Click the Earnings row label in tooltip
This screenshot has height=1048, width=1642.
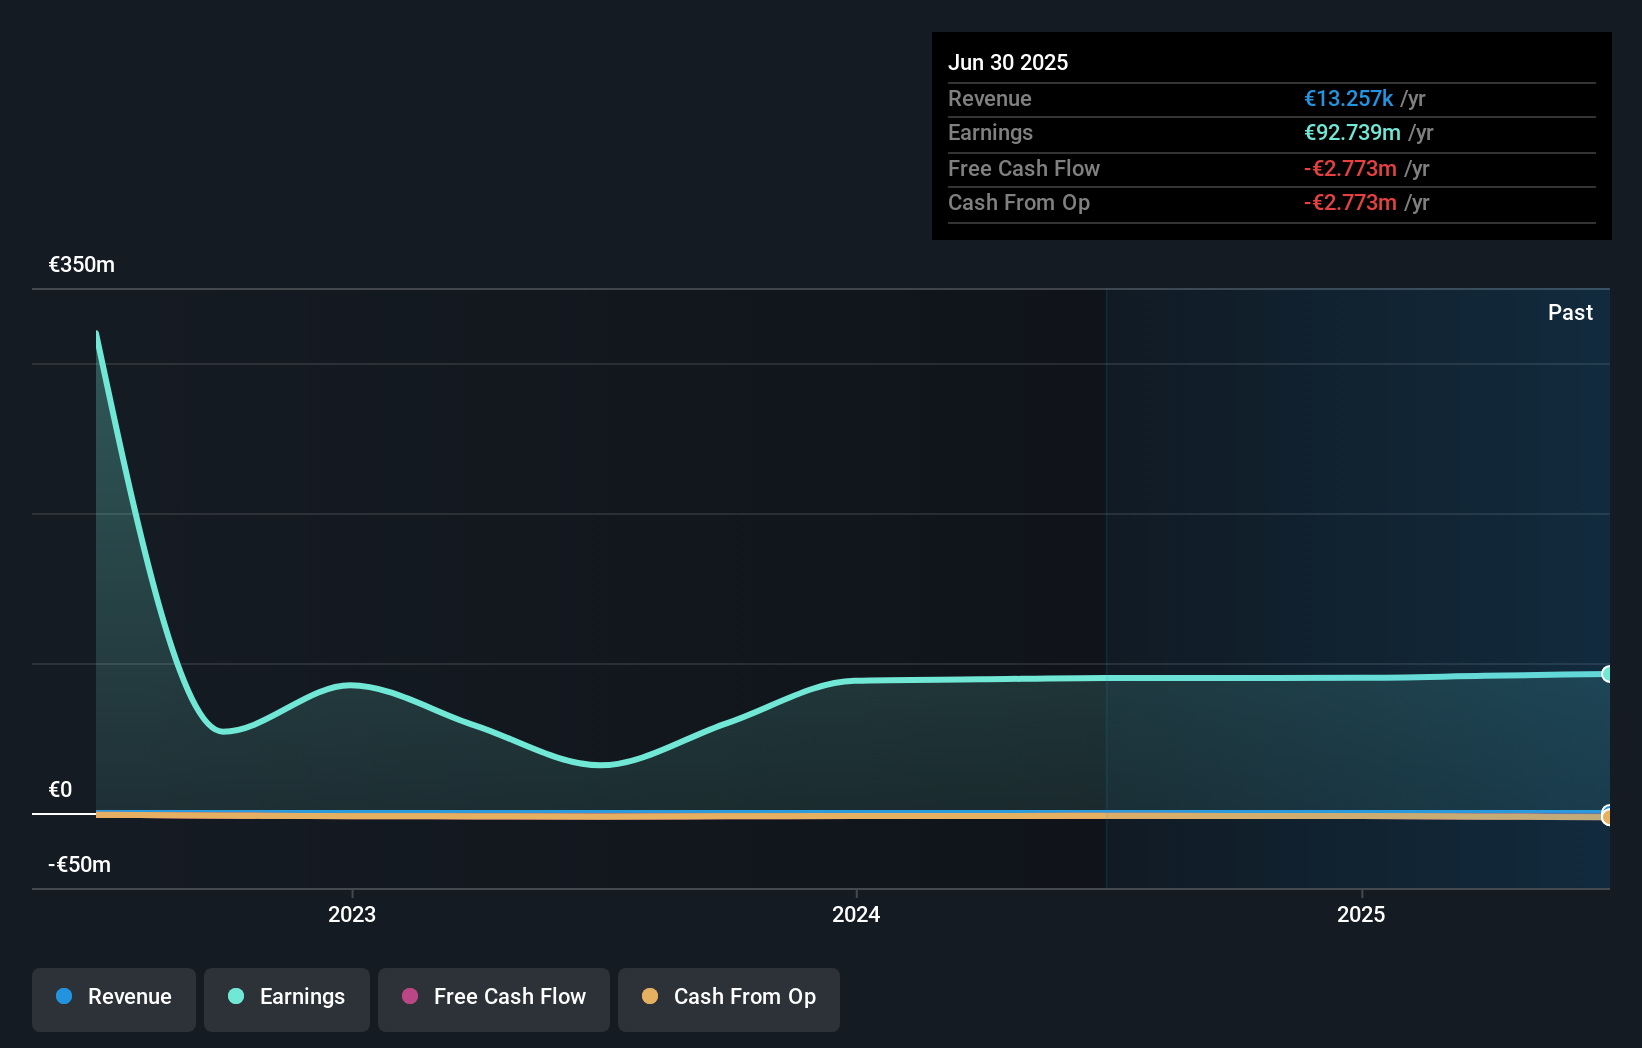[x=990, y=133]
